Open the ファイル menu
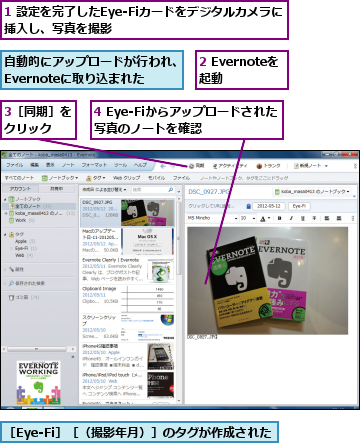This screenshot has height=443, width=360. 14,165
